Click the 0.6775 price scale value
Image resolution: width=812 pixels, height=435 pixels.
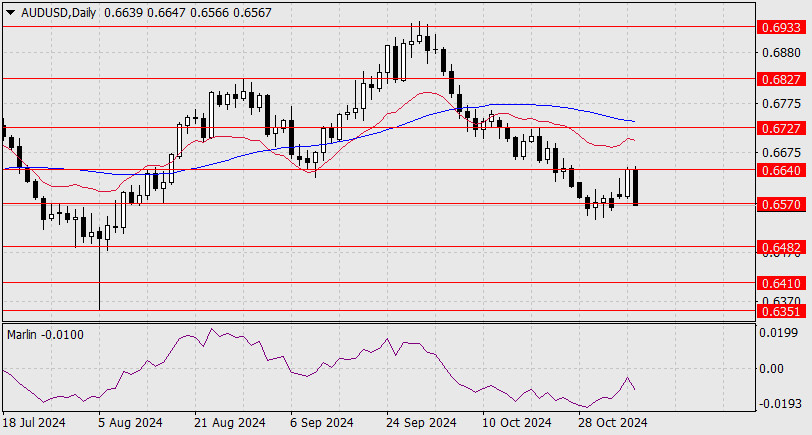(781, 104)
